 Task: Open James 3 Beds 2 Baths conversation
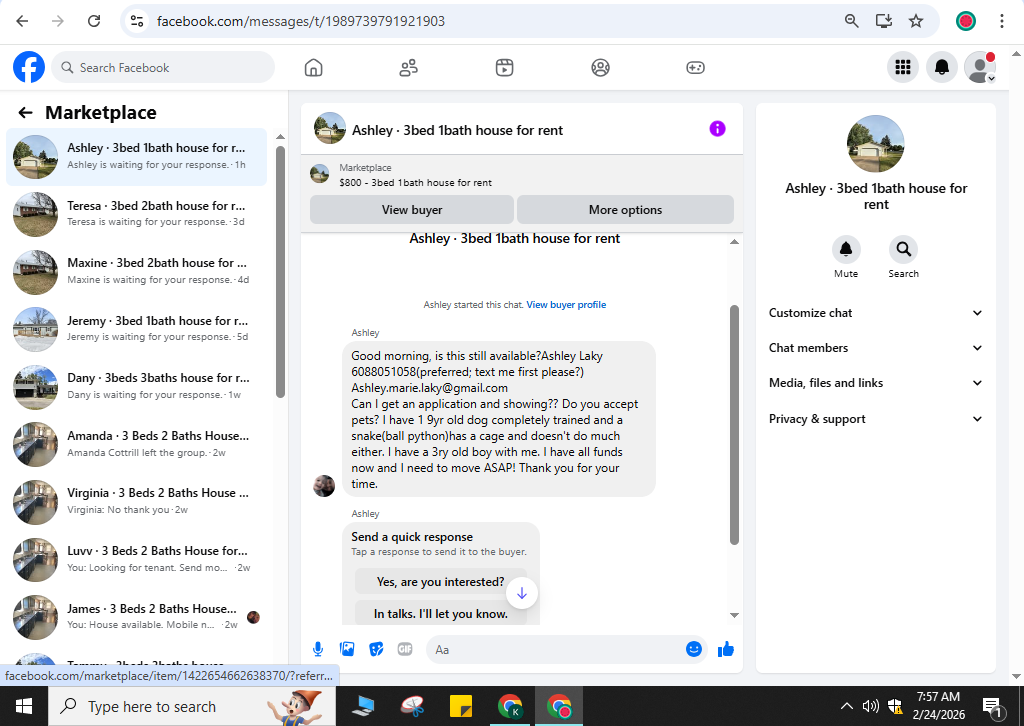[136, 617]
